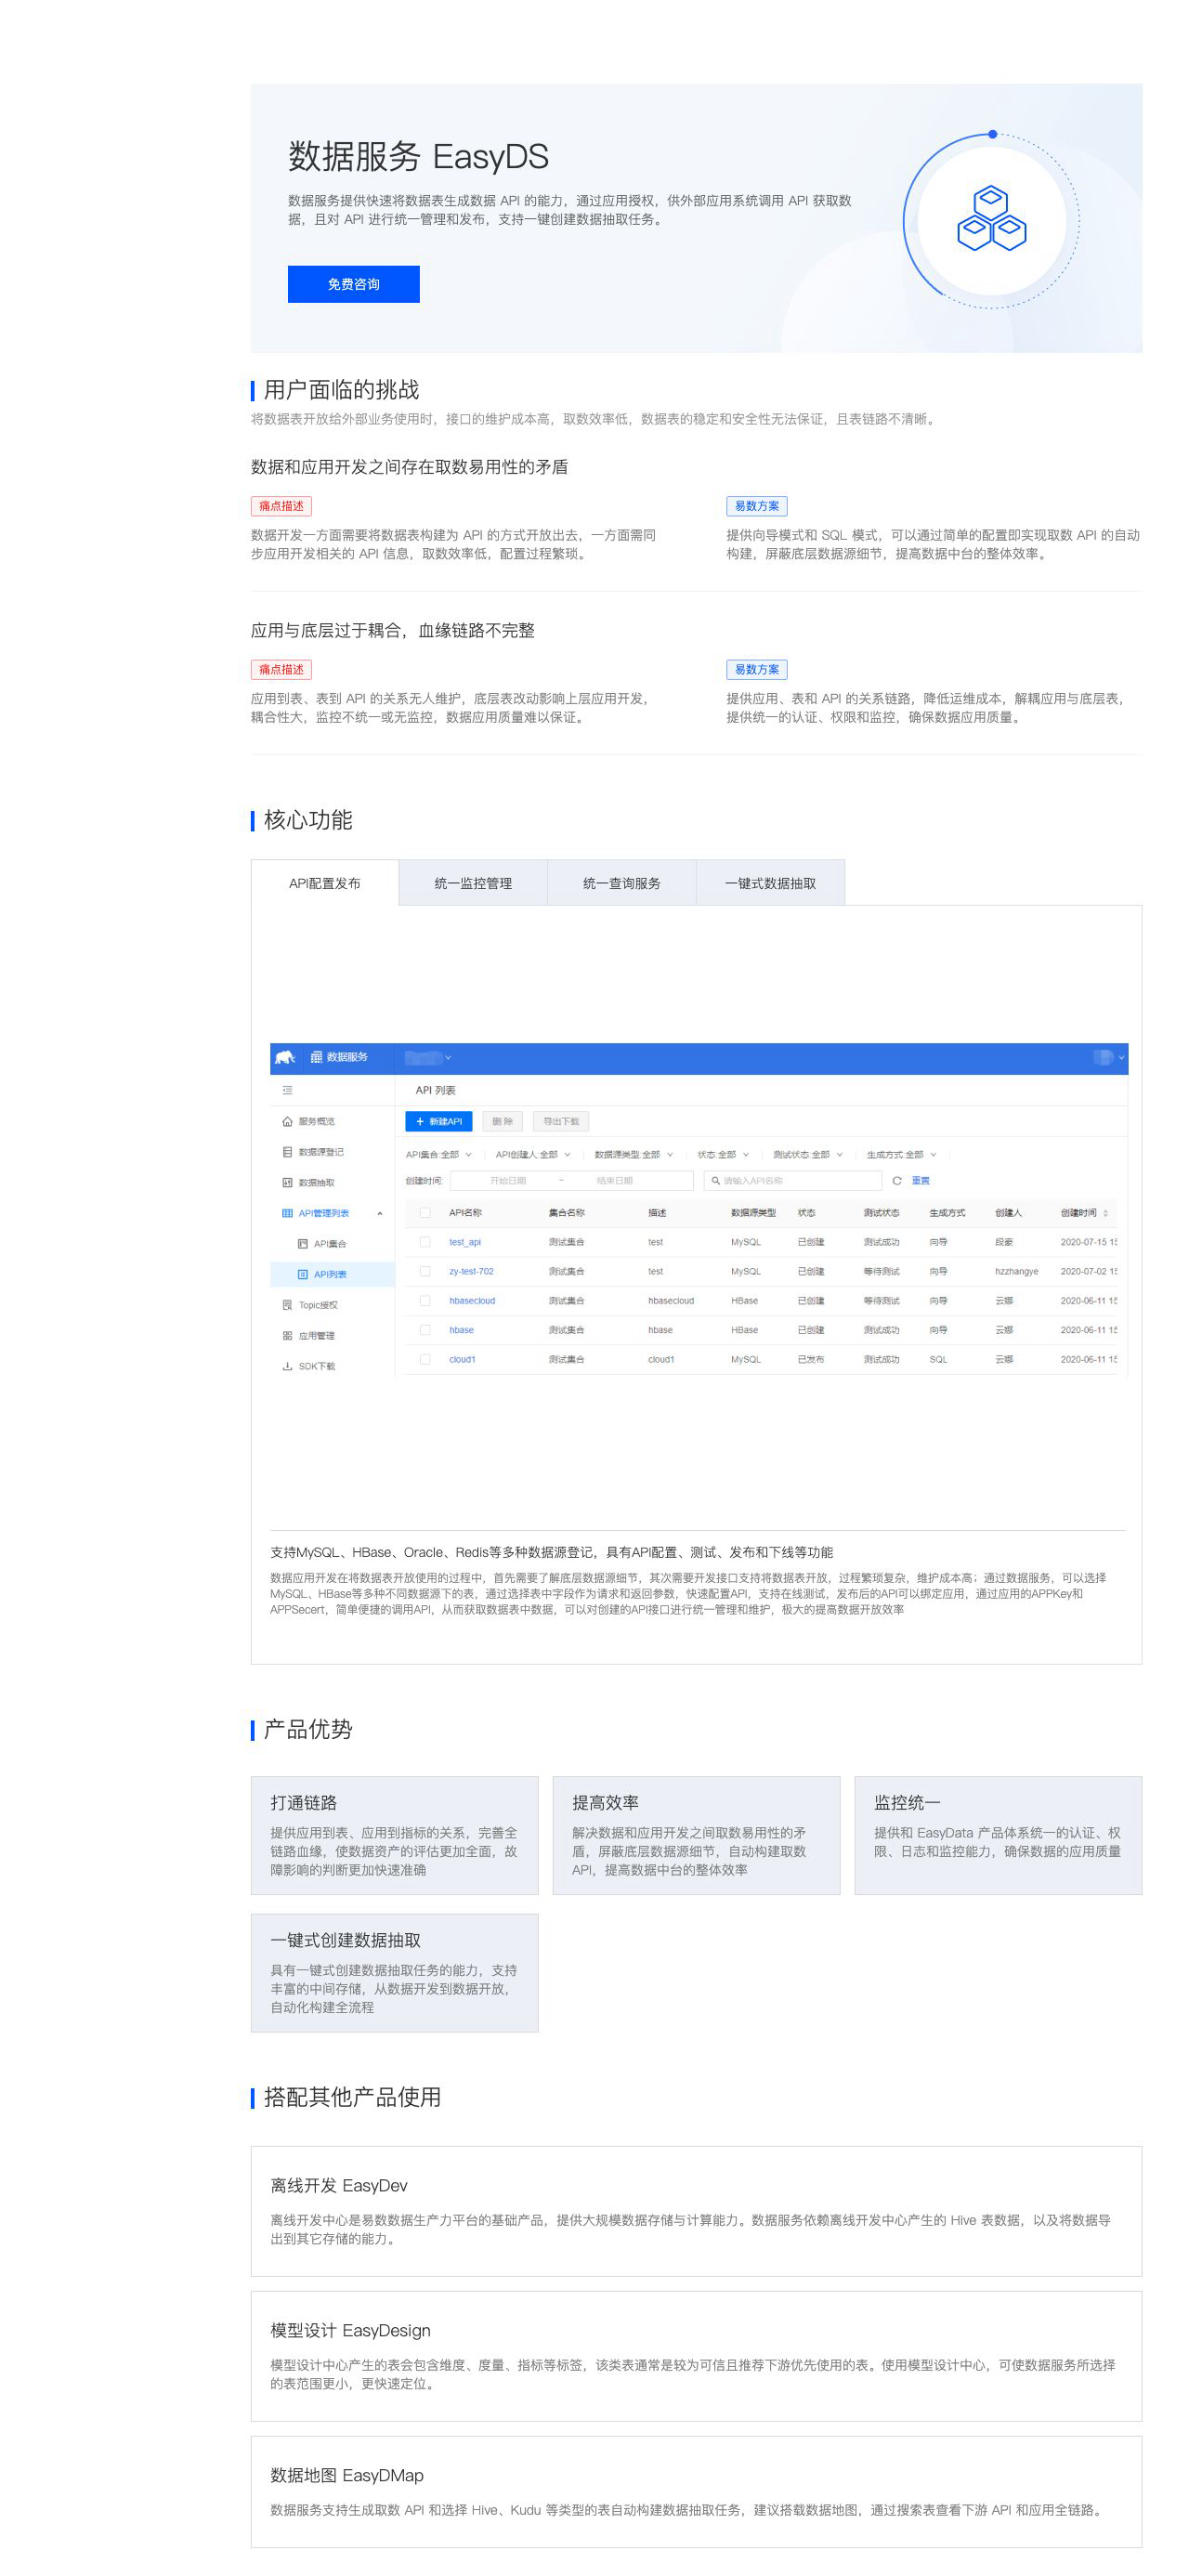
Task: Open the 状态:全部 filter dropdown
Action: [x=723, y=1154]
